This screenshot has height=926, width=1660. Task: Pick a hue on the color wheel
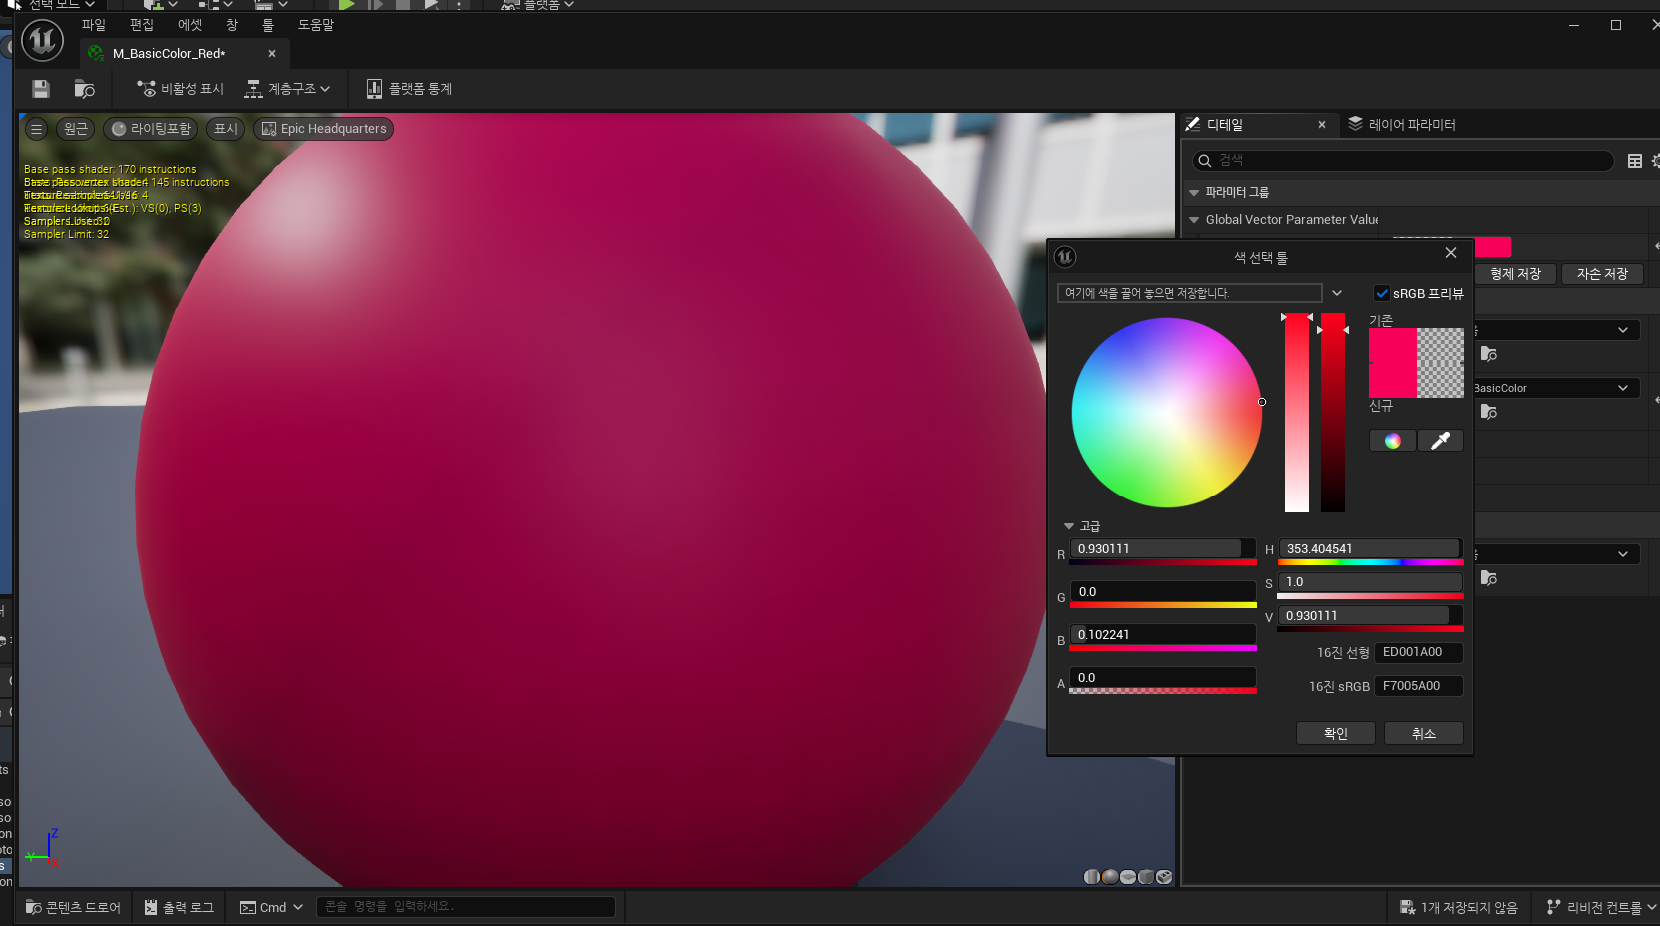[1166, 412]
